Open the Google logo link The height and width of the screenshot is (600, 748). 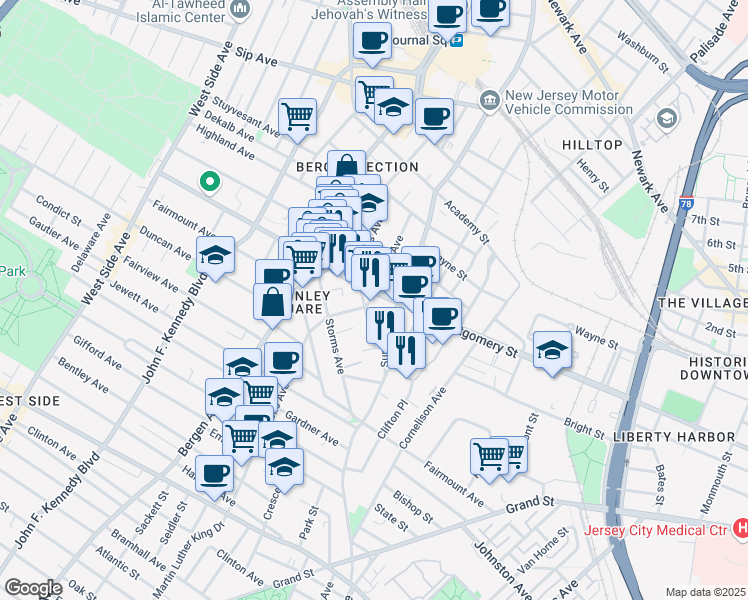click(33, 588)
